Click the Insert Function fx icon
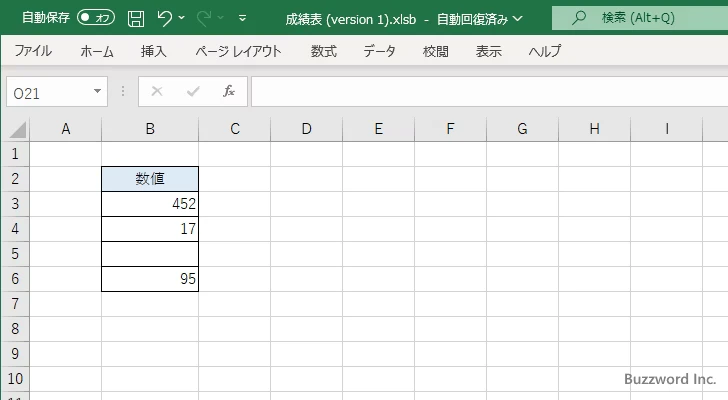 point(229,91)
